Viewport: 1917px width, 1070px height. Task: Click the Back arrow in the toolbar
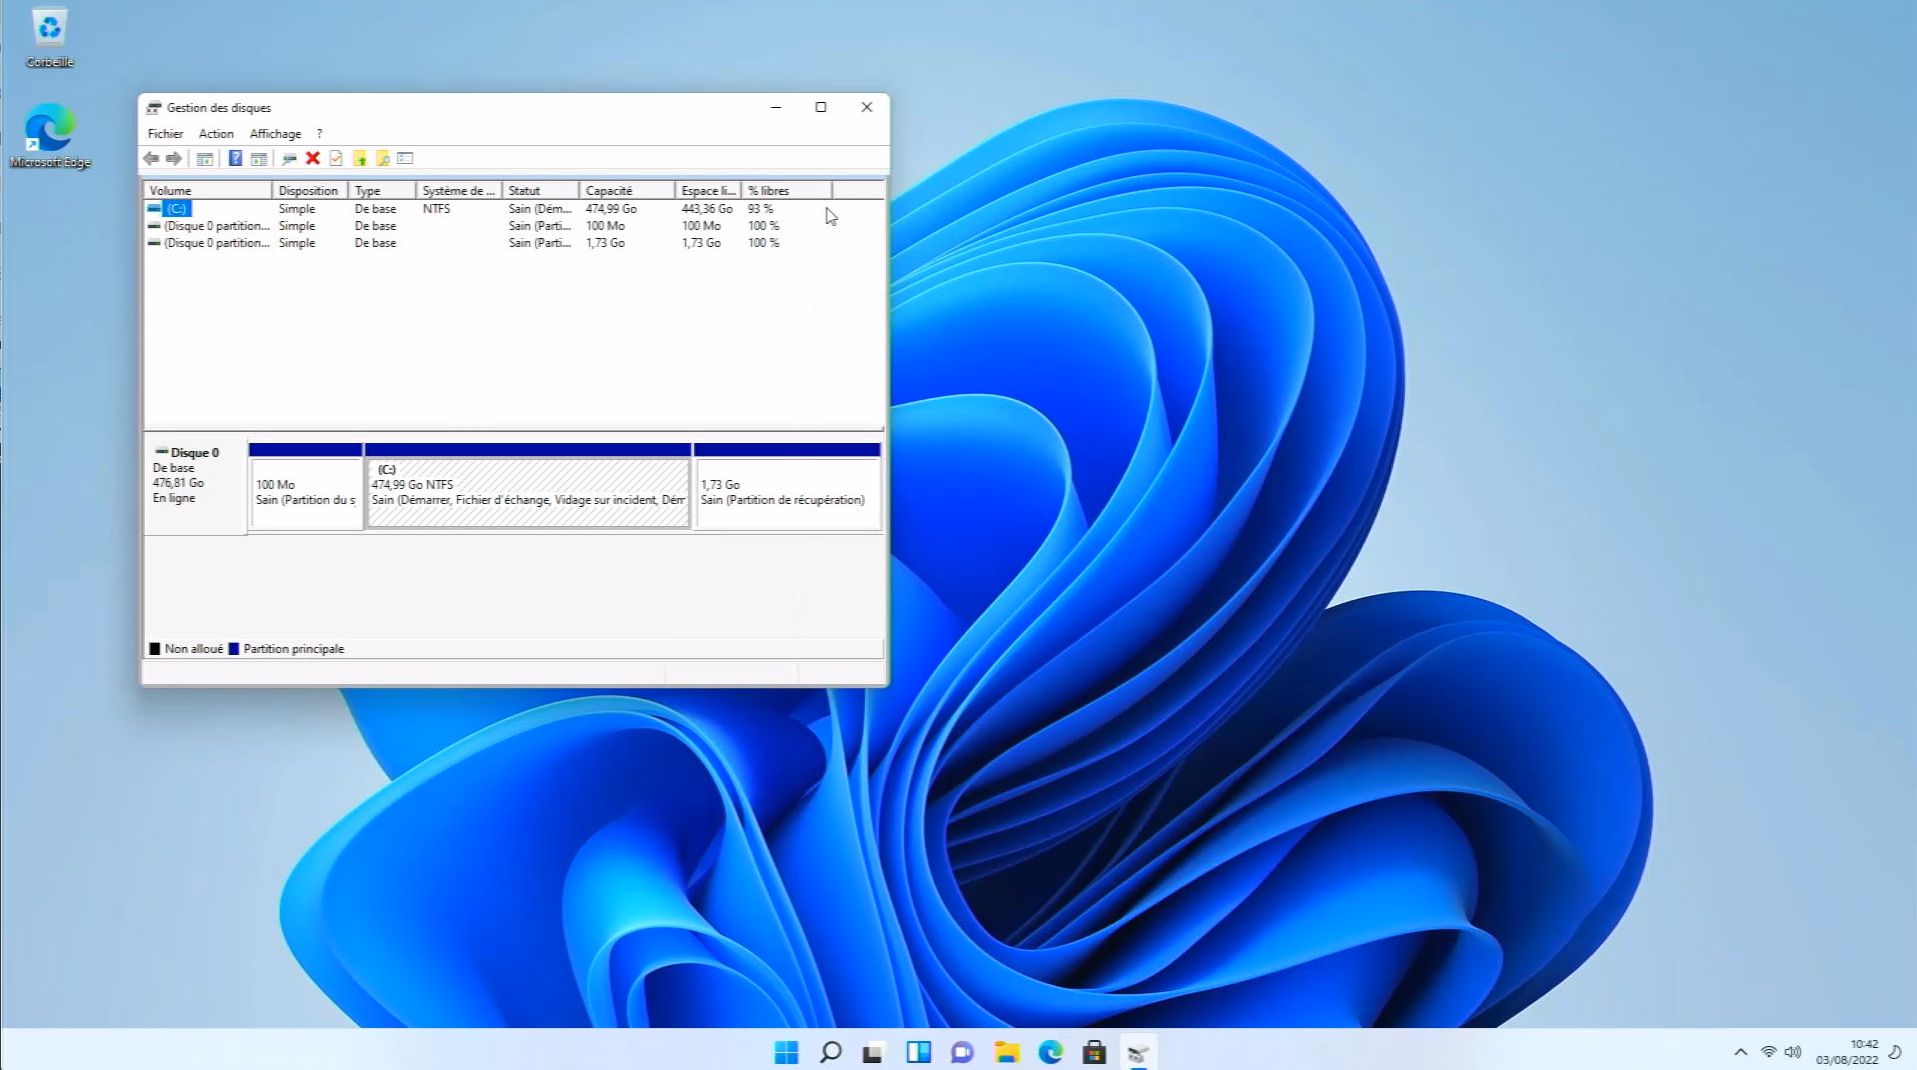click(x=151, y=158)
